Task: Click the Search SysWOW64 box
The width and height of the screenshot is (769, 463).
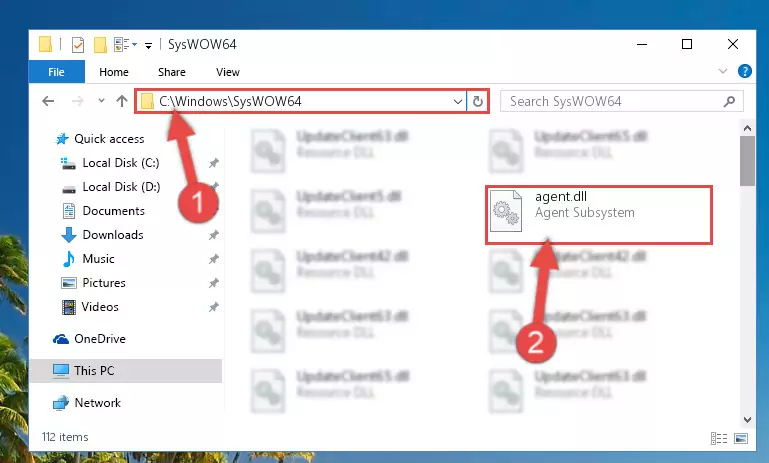Action: (621, 102)
